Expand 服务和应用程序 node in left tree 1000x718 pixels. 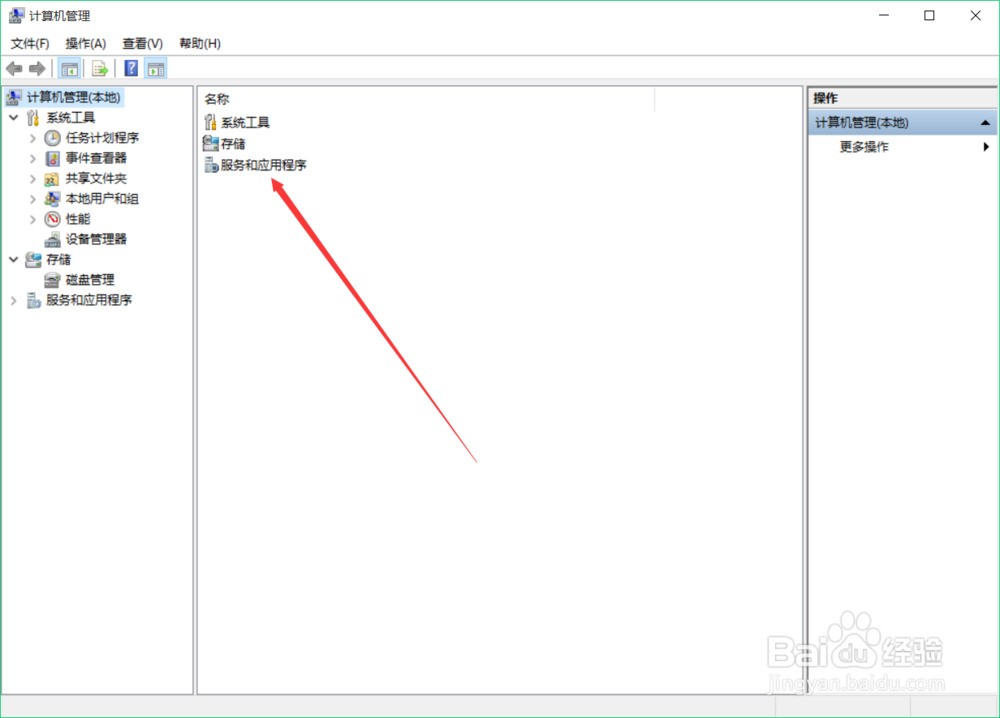click(x=13, y=300)
